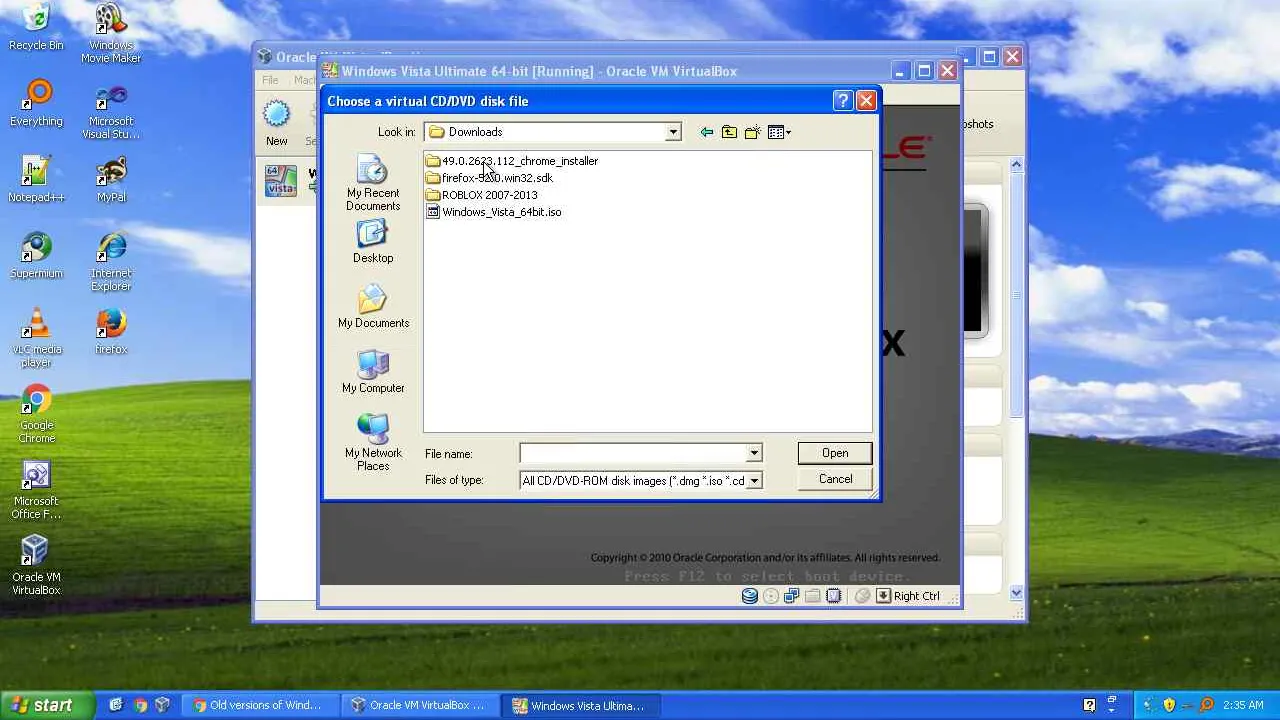
Task: Click the mouse integration icon in VM status bar
Action: [862, 596]
